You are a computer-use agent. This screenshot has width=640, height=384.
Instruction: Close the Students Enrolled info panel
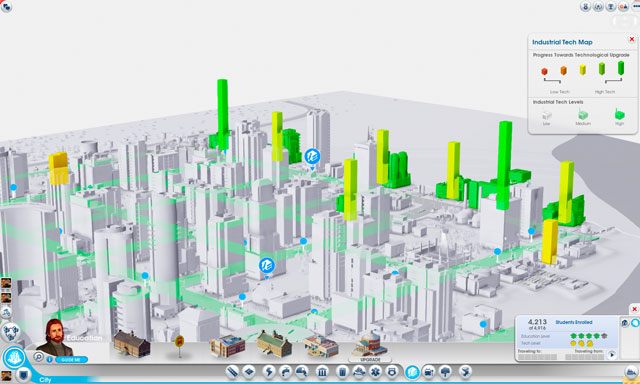pyautogui.click(x=634, y=309)
